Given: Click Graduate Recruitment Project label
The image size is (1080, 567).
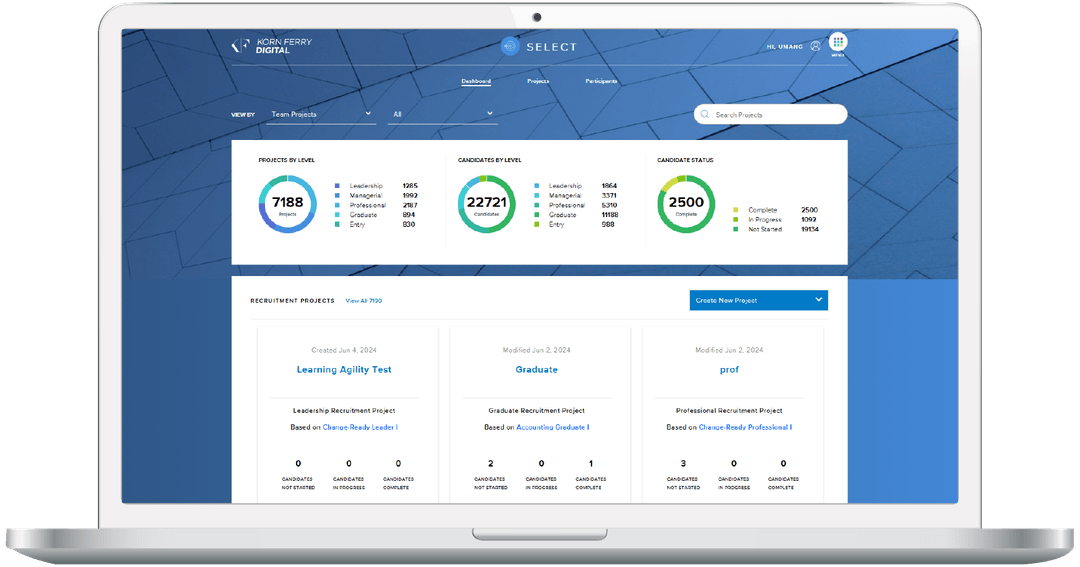Looking at the screenshot, I should click(537, 411).
